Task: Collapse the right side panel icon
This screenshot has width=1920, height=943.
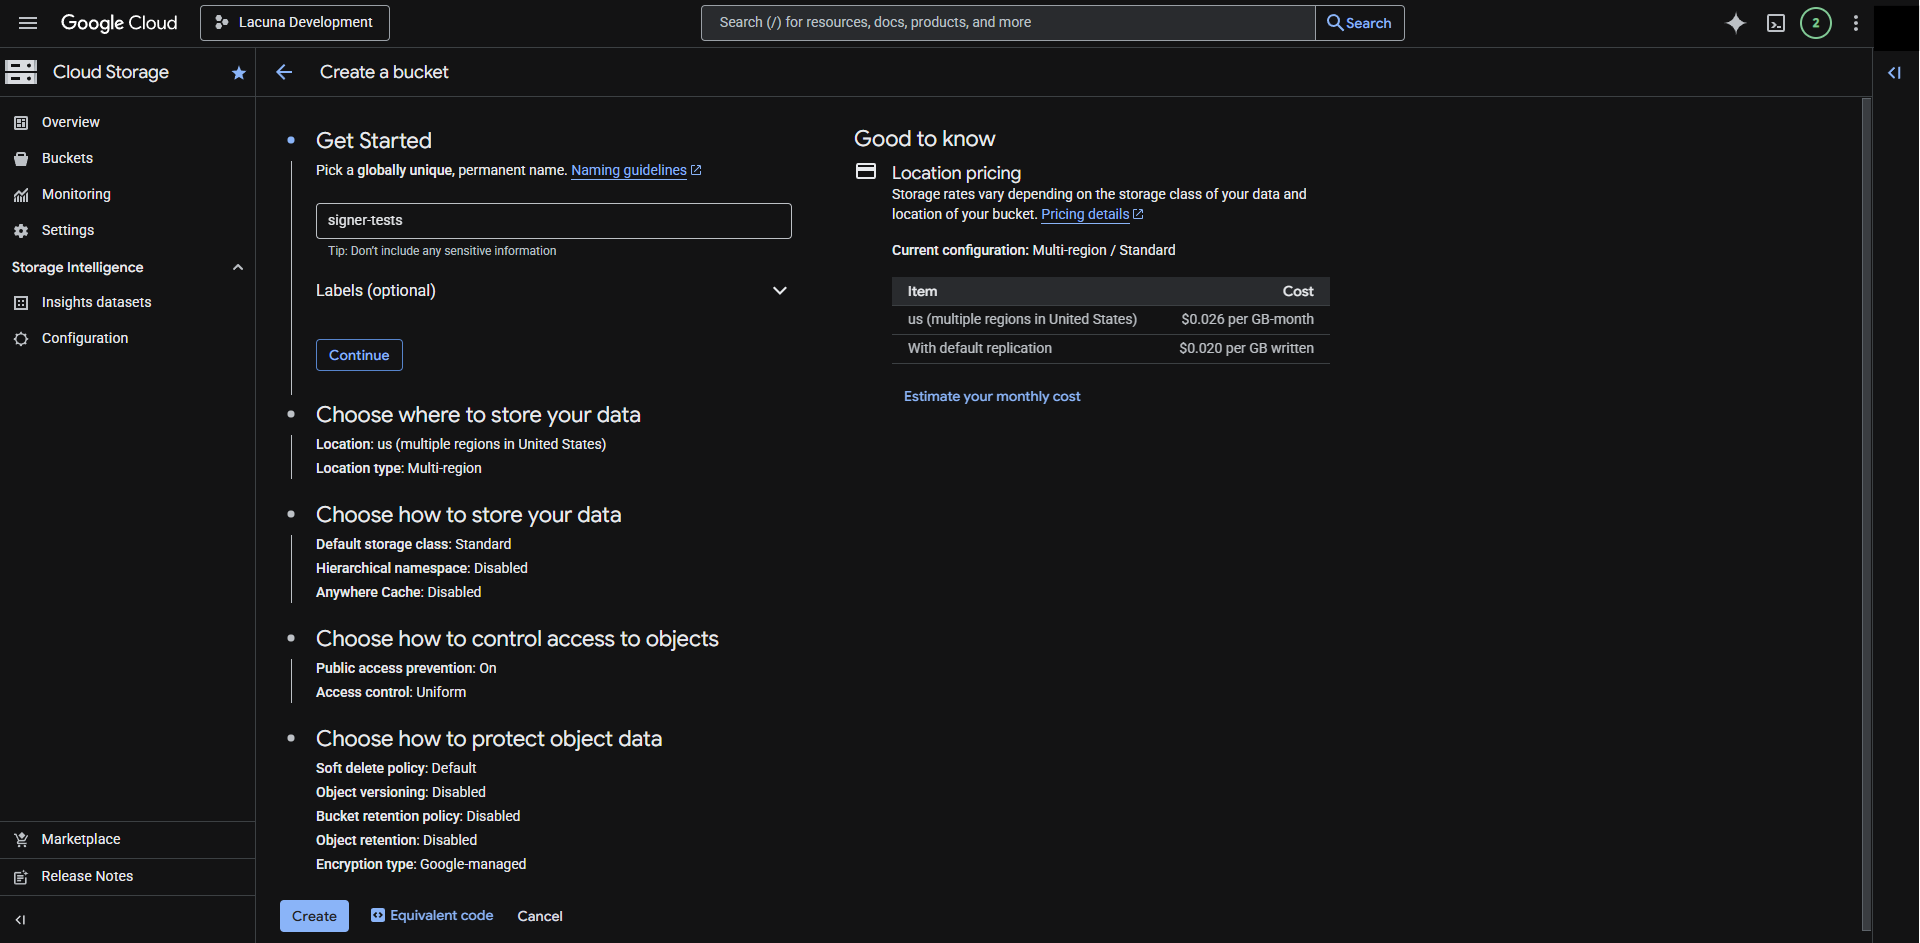Action: pos(1894,73)
